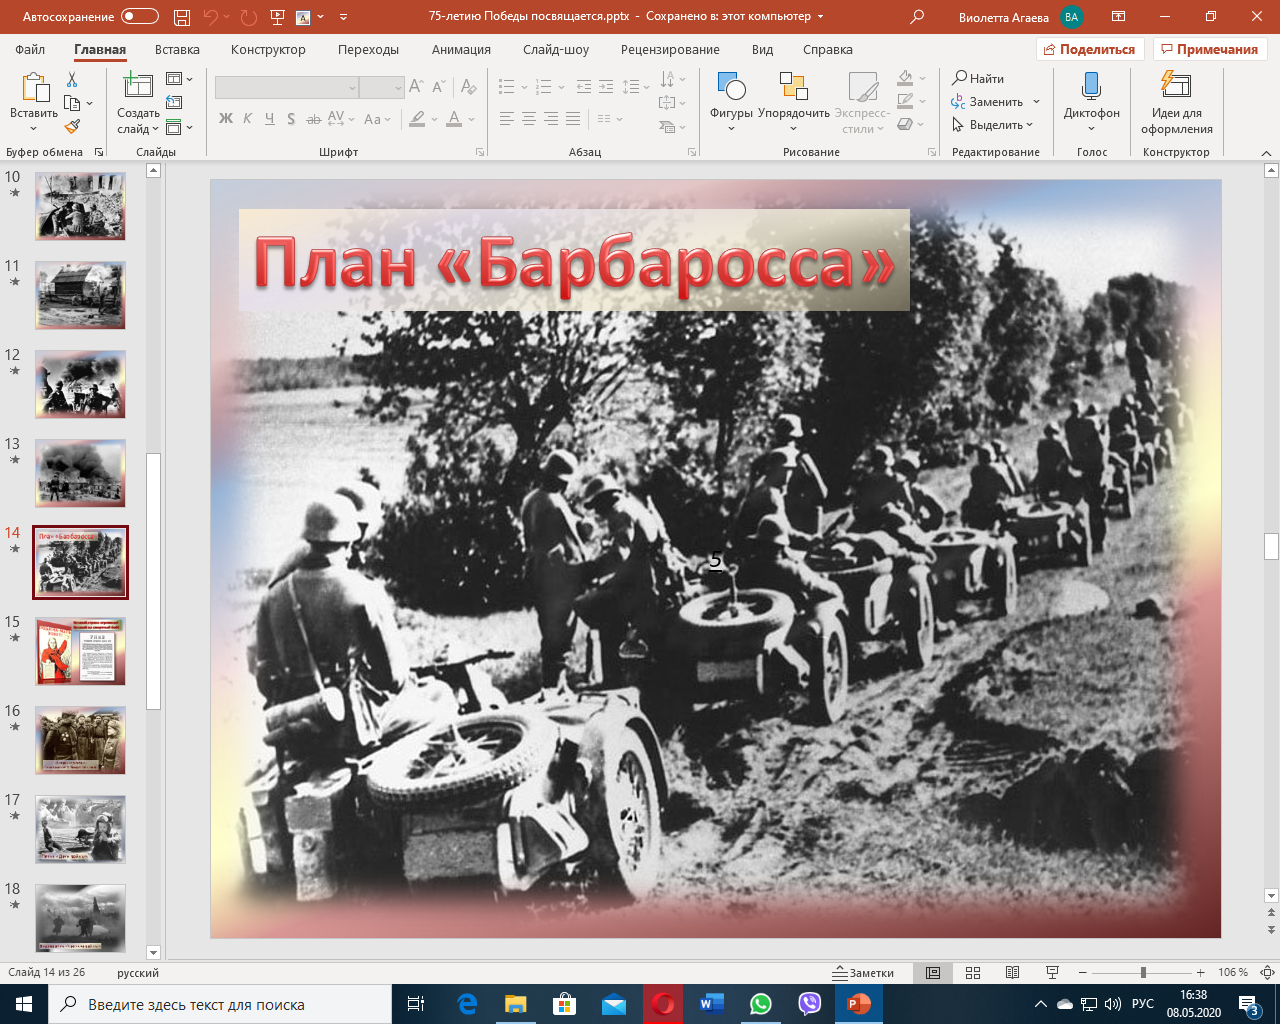Click the Dictophone (Диктофон) icon
Viewport: 1280px width, 1024px height.
pos(1091,87)
